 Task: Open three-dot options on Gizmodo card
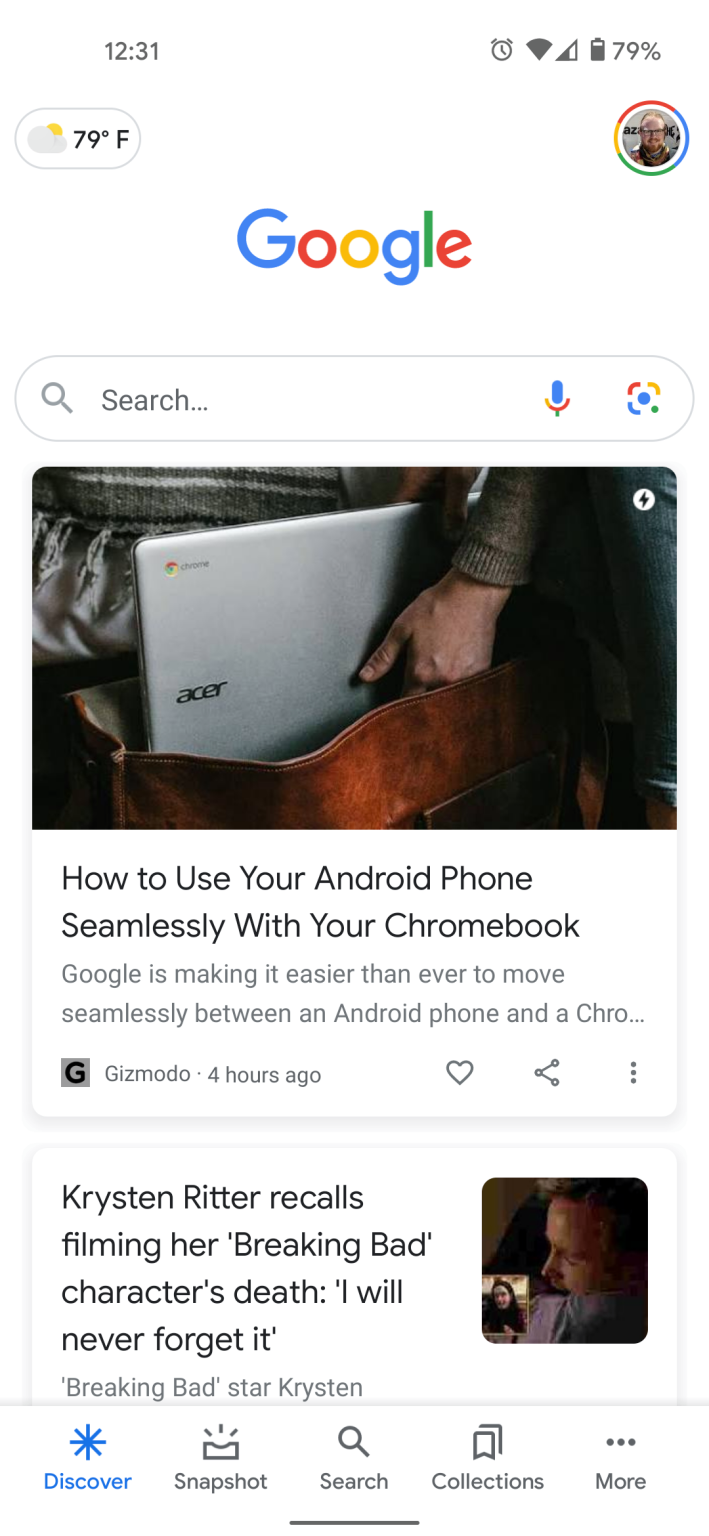(x=633, y=1073)
